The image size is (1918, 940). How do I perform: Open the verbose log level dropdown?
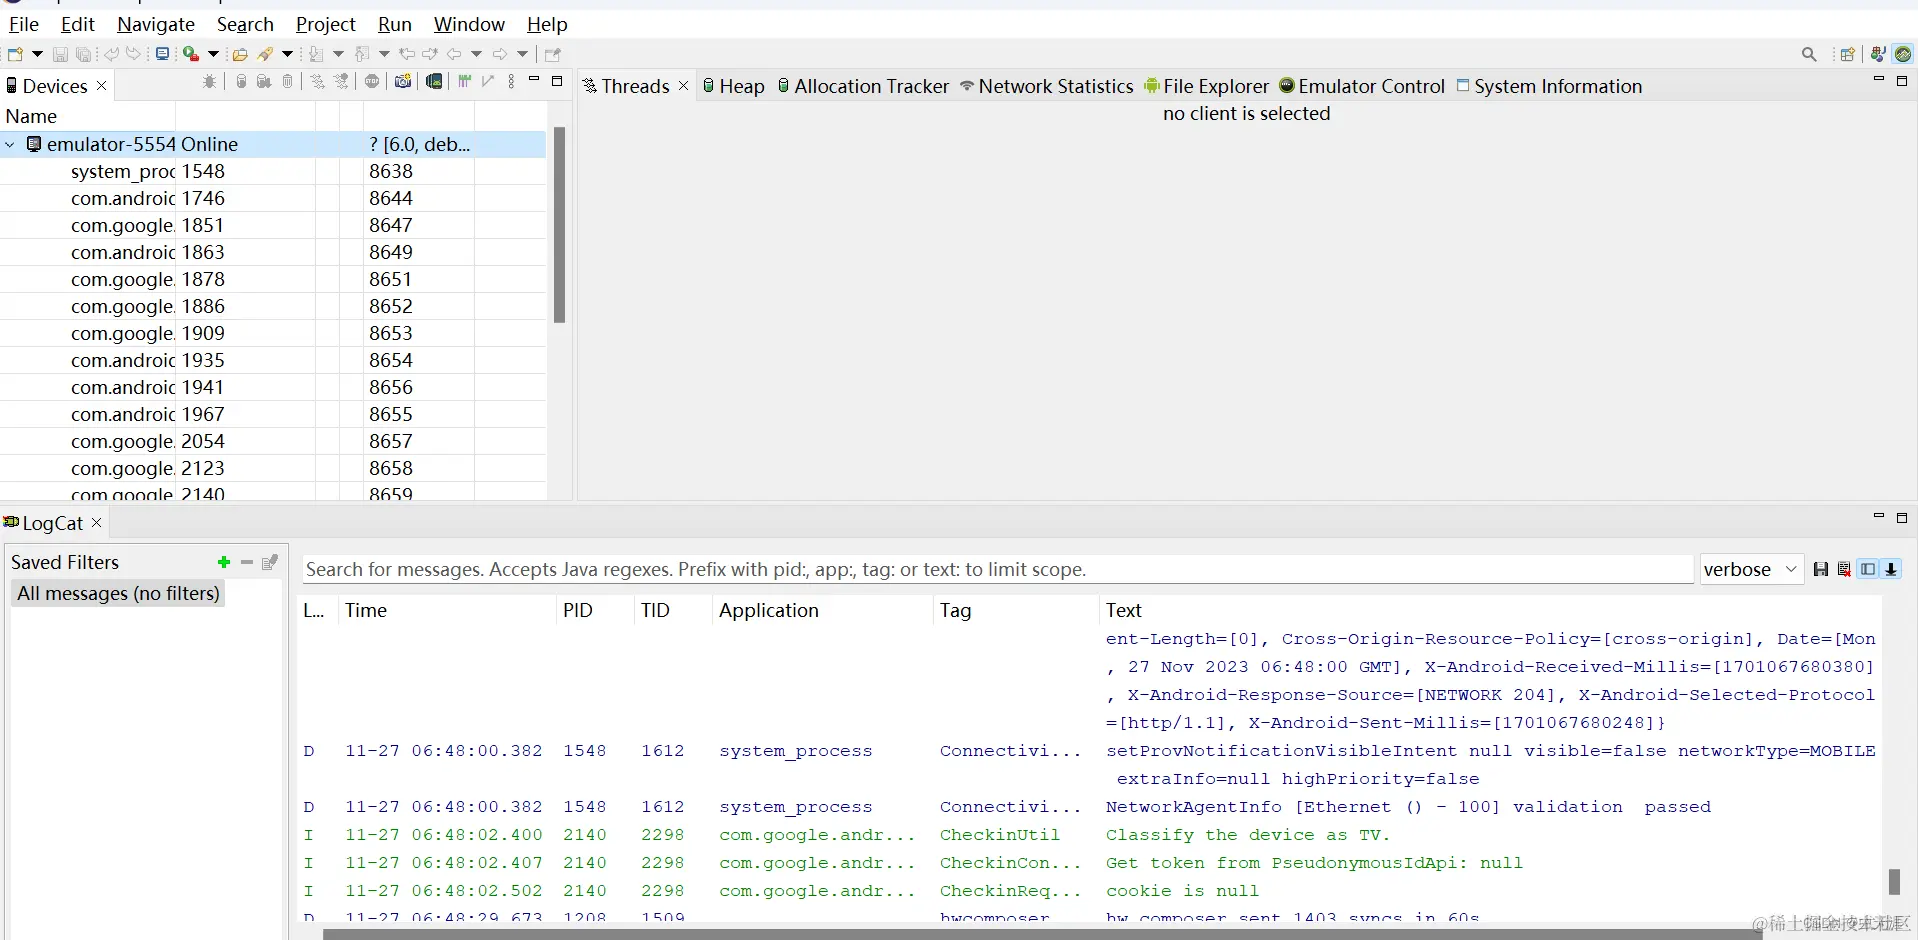click(1751, 570)
